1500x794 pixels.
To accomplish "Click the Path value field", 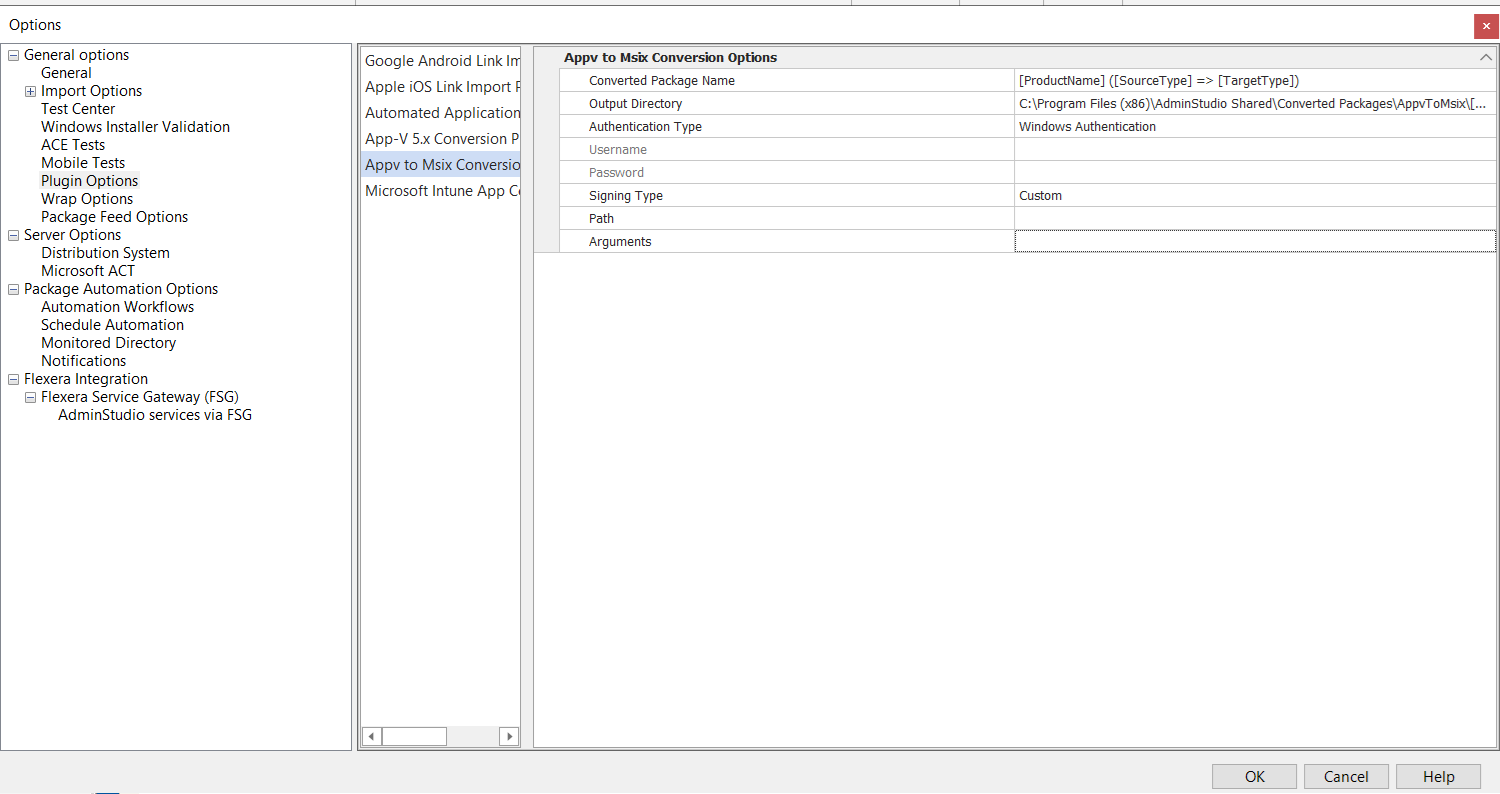I will (x=1254, y=219).
